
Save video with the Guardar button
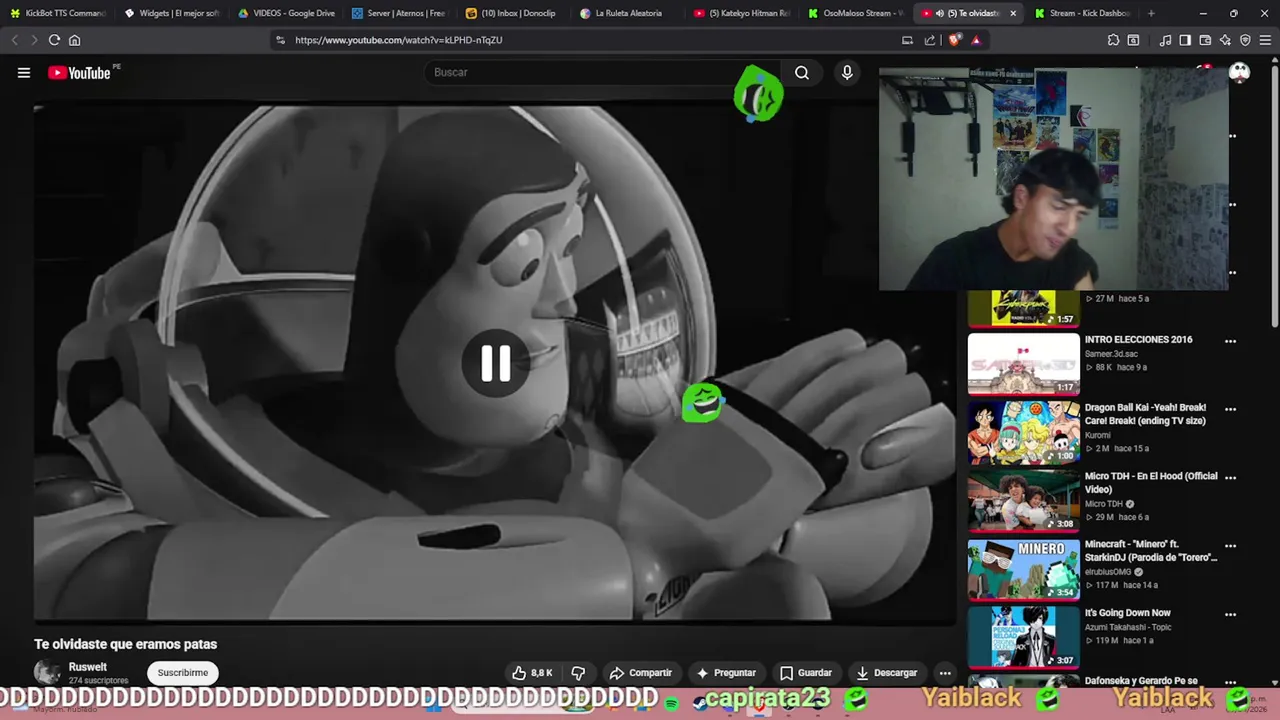click(x=806, y=673)
